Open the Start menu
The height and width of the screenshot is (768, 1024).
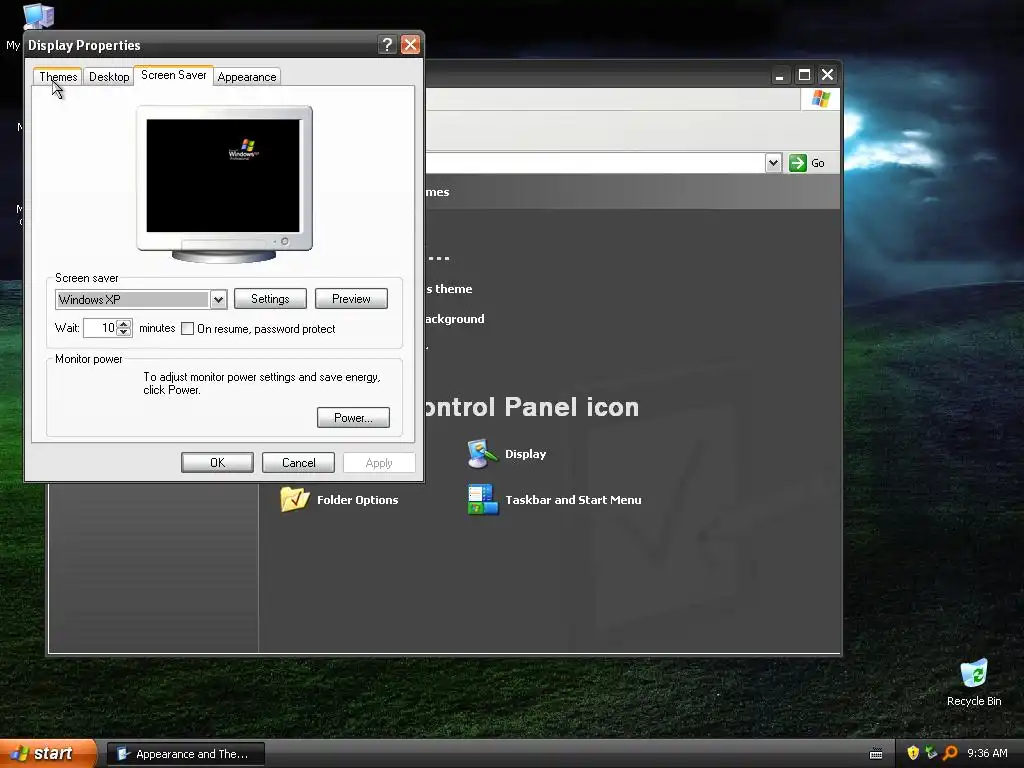pyautogui.click(x=47, y=753)
